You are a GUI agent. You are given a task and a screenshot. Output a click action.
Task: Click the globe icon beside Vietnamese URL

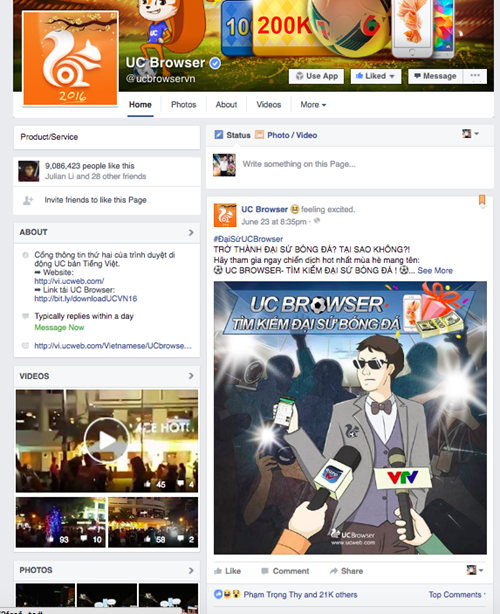(x=25, y=345)
